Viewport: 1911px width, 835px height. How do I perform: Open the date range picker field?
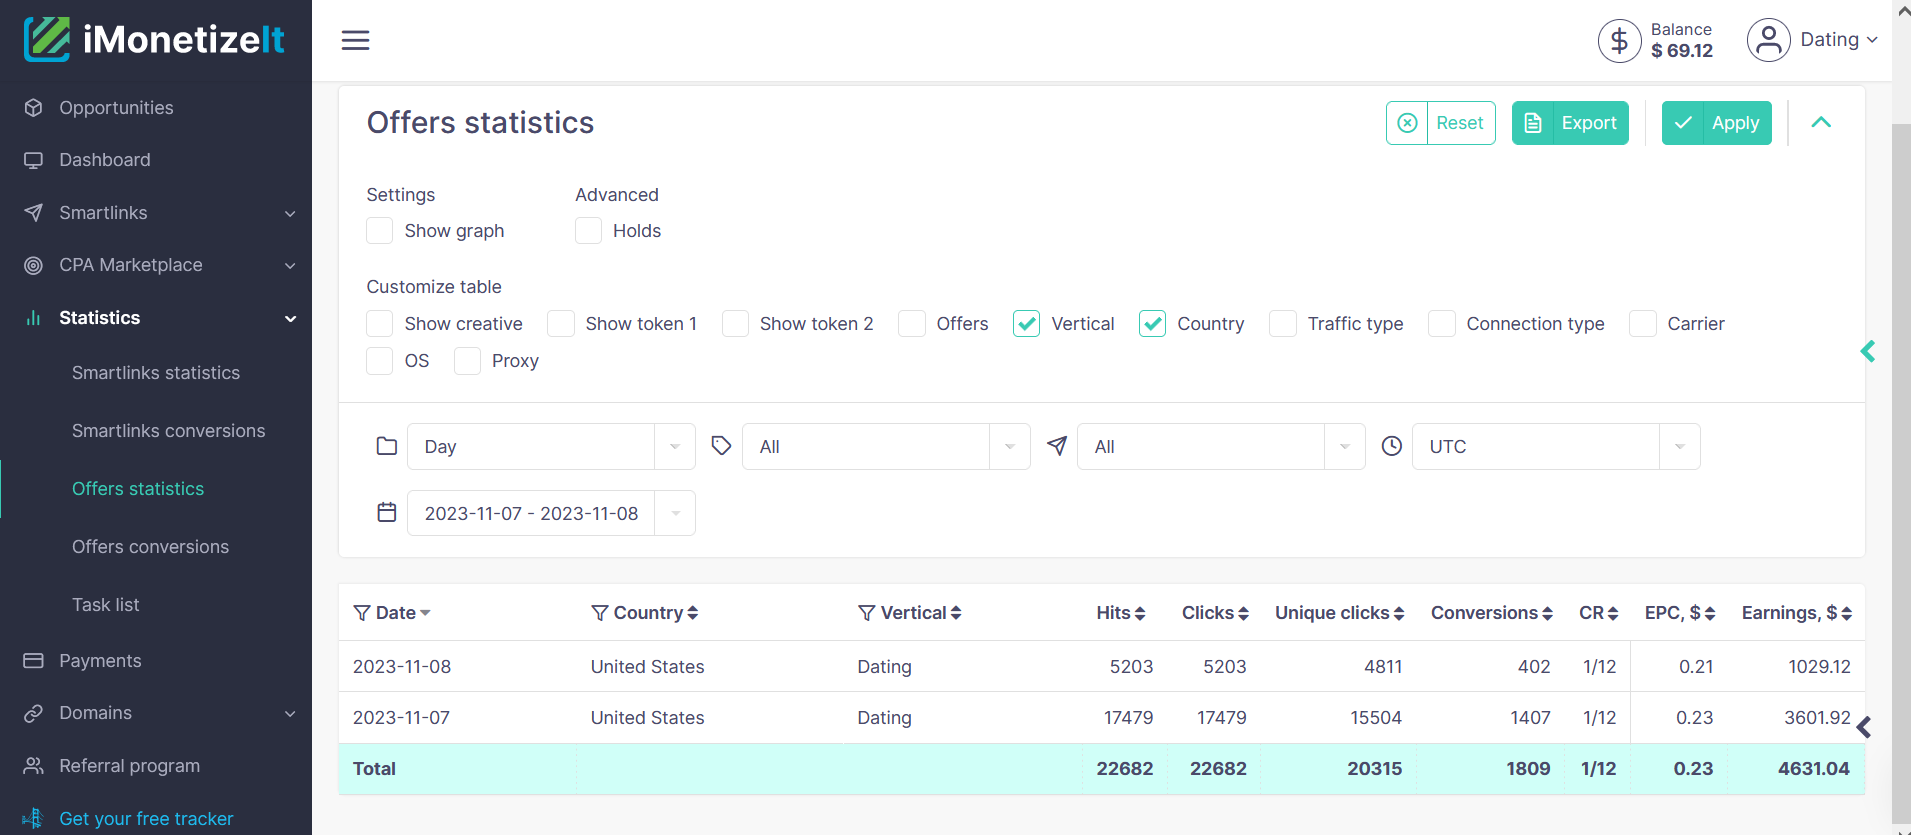551,513
